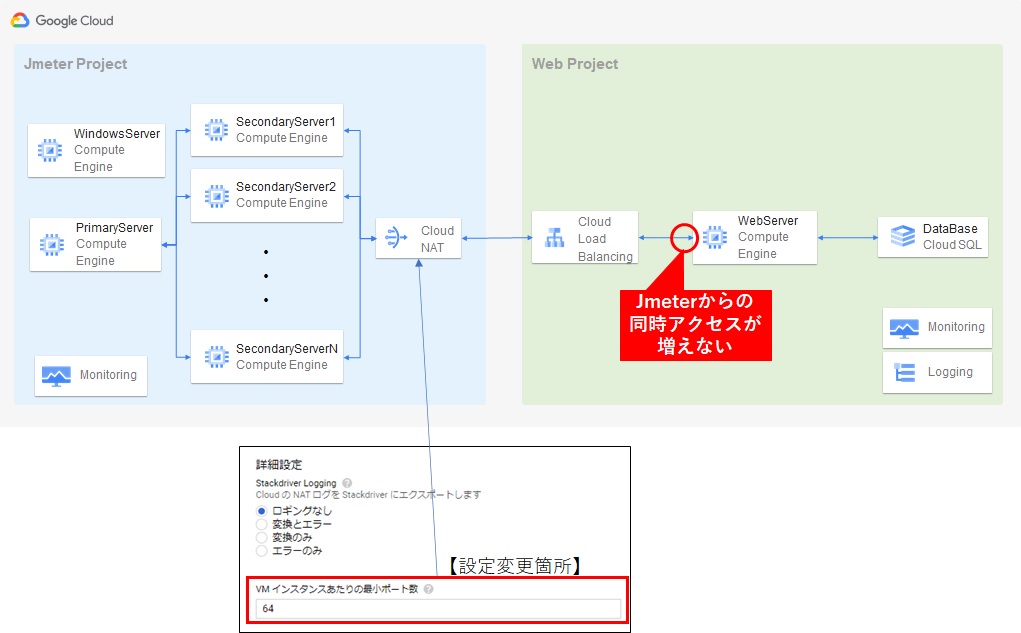Click the SecondaryServer1 Compute Engine icon
Image resolution: width=1021 pixels, height=633 pixels.
[x=216, y=130]
